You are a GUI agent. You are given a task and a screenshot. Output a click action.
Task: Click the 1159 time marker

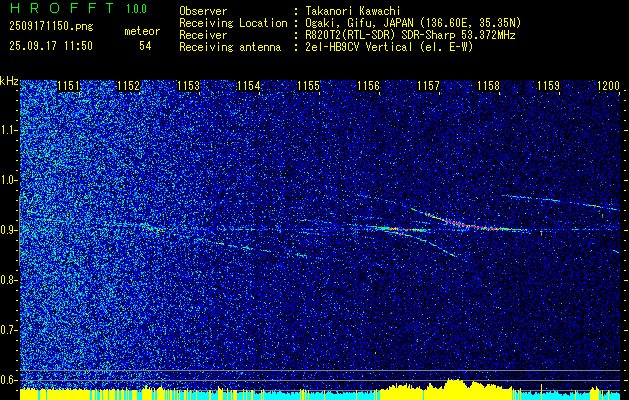(548, 86)
